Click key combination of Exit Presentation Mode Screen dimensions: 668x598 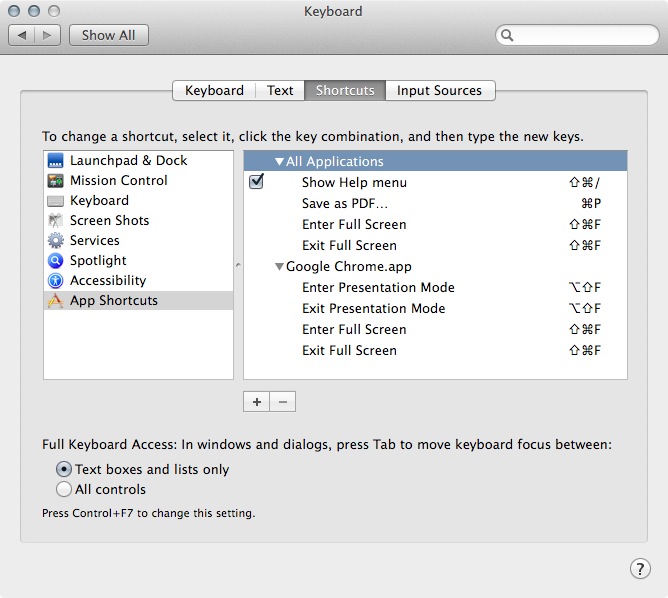(x=584, y=308)
